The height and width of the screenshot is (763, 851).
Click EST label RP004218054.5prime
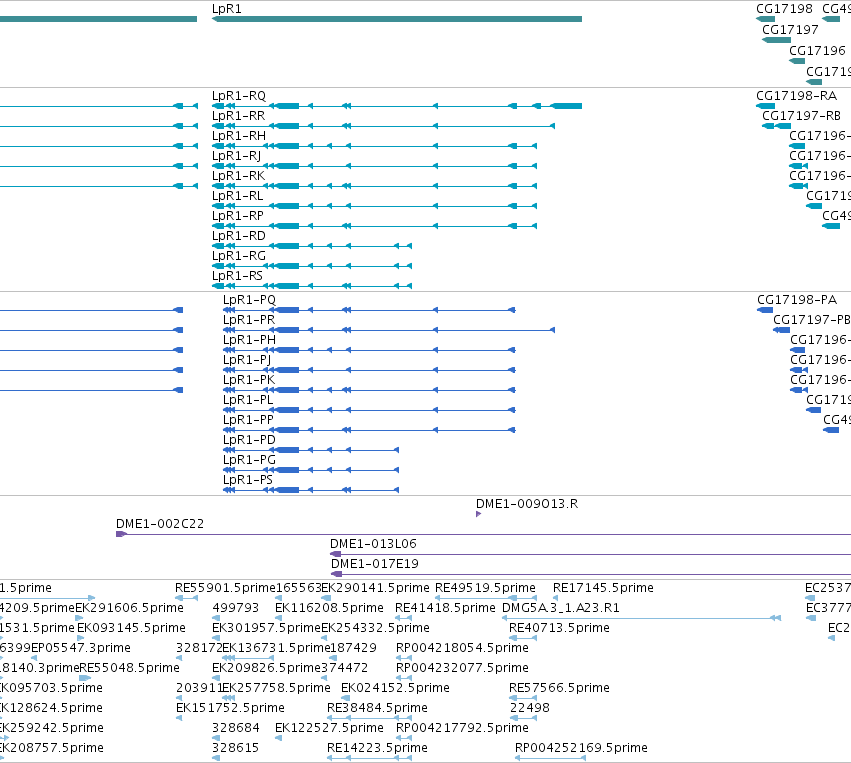(x=462, y=648)
